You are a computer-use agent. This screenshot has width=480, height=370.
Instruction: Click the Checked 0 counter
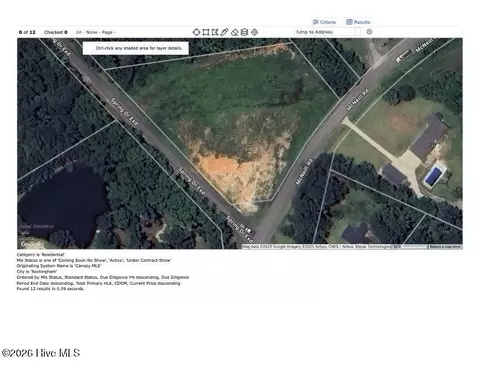point(56,32)
